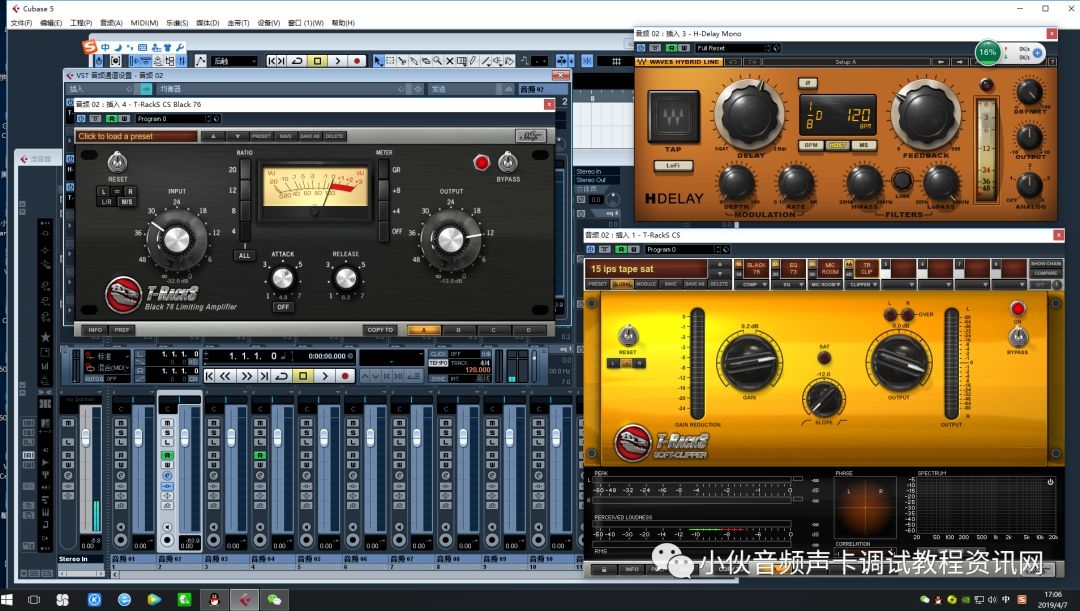Click the H-Delay FEEDBACK knob
1080x611 pixels.
coord(926,114)
